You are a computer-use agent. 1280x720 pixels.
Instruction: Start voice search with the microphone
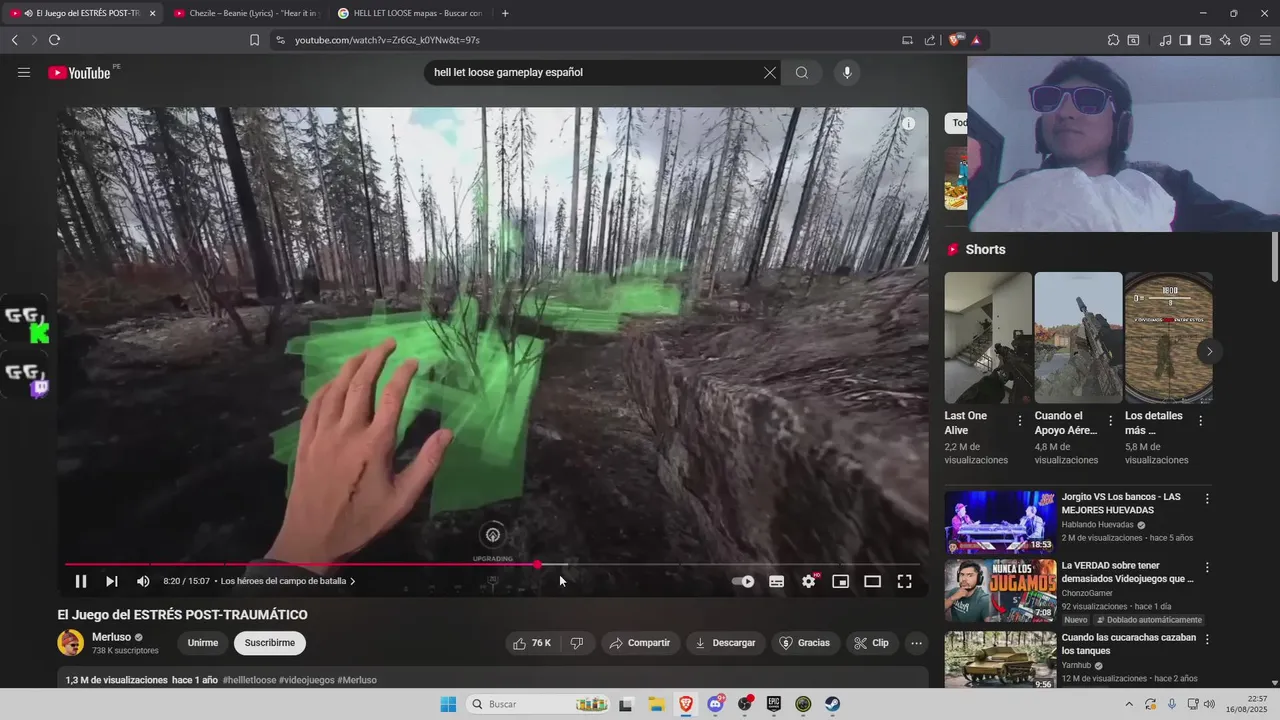847,72
